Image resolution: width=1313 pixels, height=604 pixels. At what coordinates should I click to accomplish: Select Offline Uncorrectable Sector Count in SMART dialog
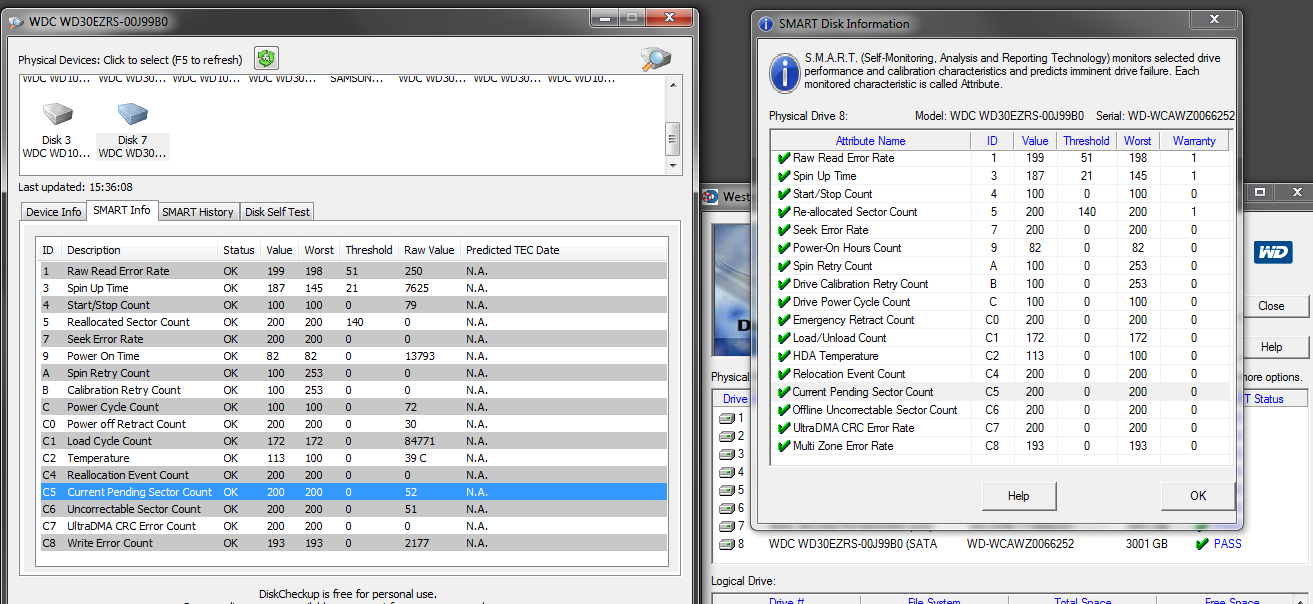1000,410
